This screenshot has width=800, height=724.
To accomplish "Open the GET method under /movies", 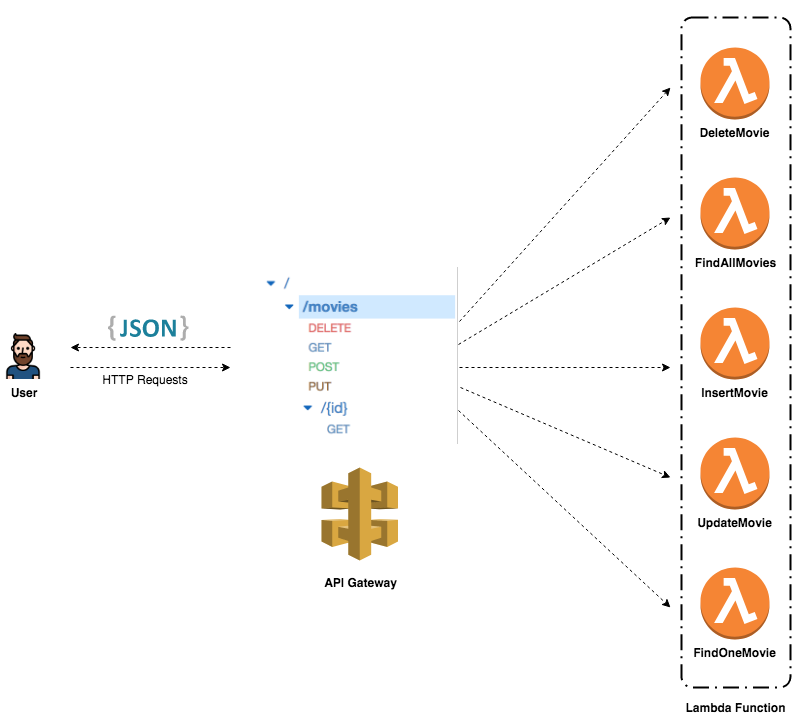I will (320, 347).
